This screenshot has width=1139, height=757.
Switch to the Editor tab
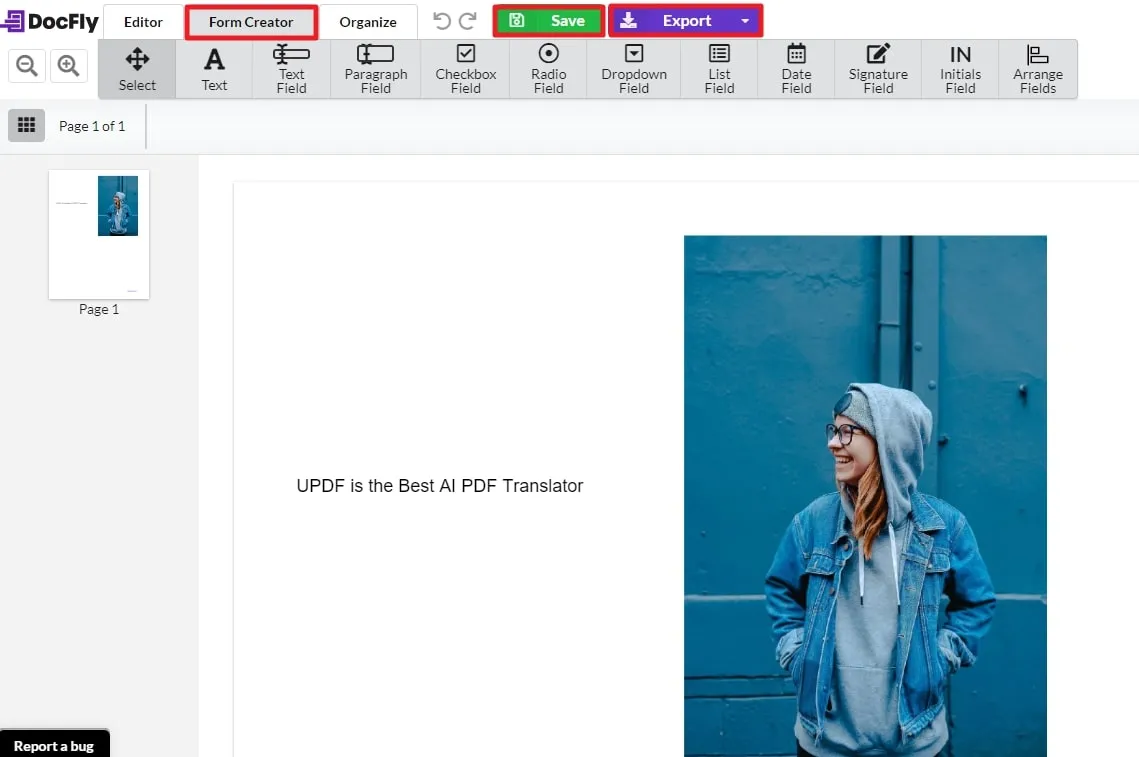142,21
